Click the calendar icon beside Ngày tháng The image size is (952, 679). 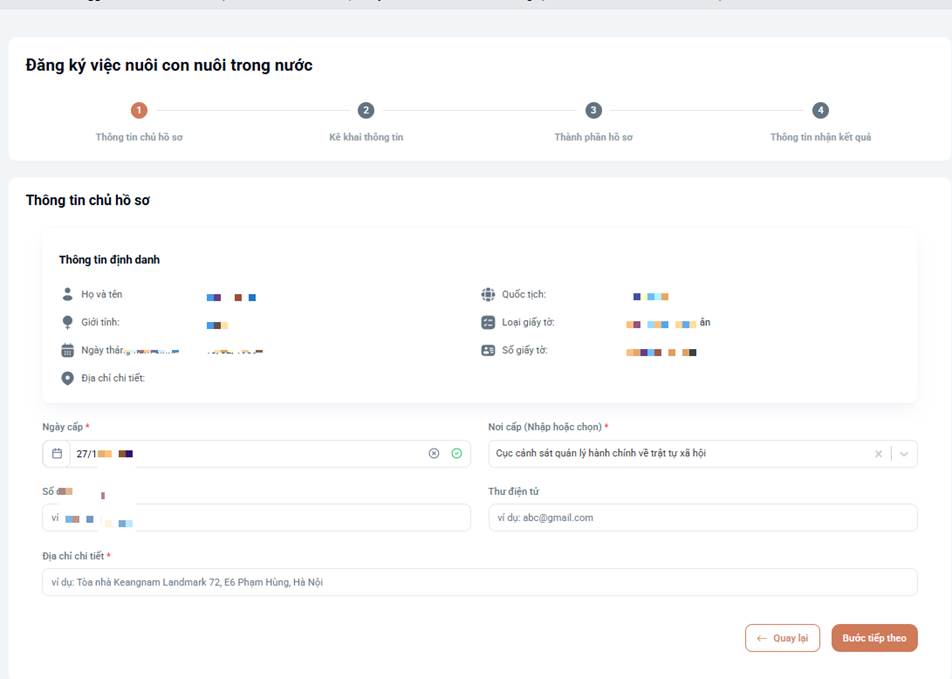click(67, 350)
